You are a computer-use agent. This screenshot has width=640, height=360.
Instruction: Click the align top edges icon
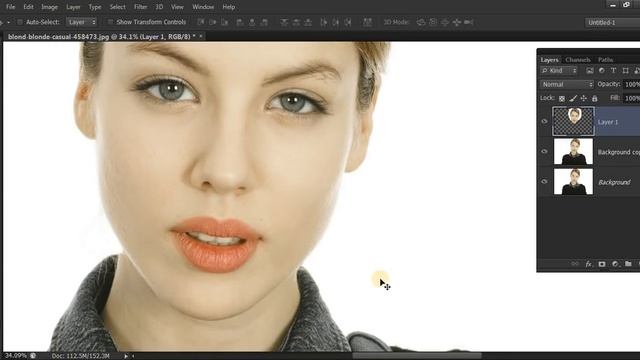[201, 22]
